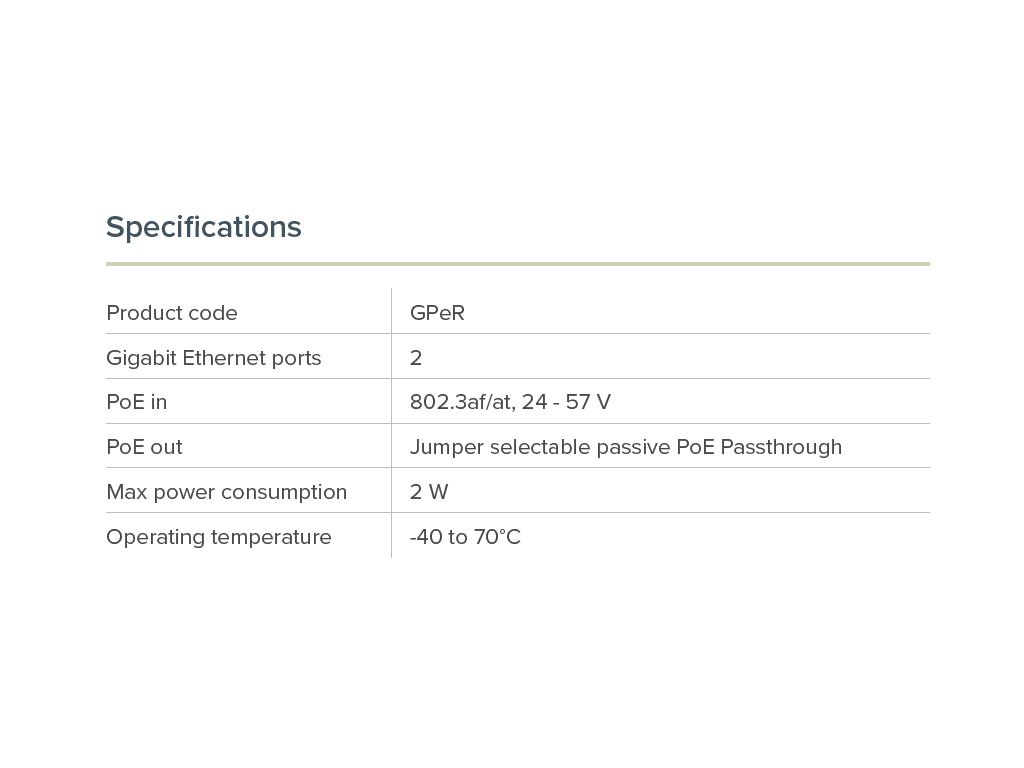This screenshot has width=1024, height=768.
Task: Click the 24 - 57 V voltage range
Action: (x=566, y=402)
